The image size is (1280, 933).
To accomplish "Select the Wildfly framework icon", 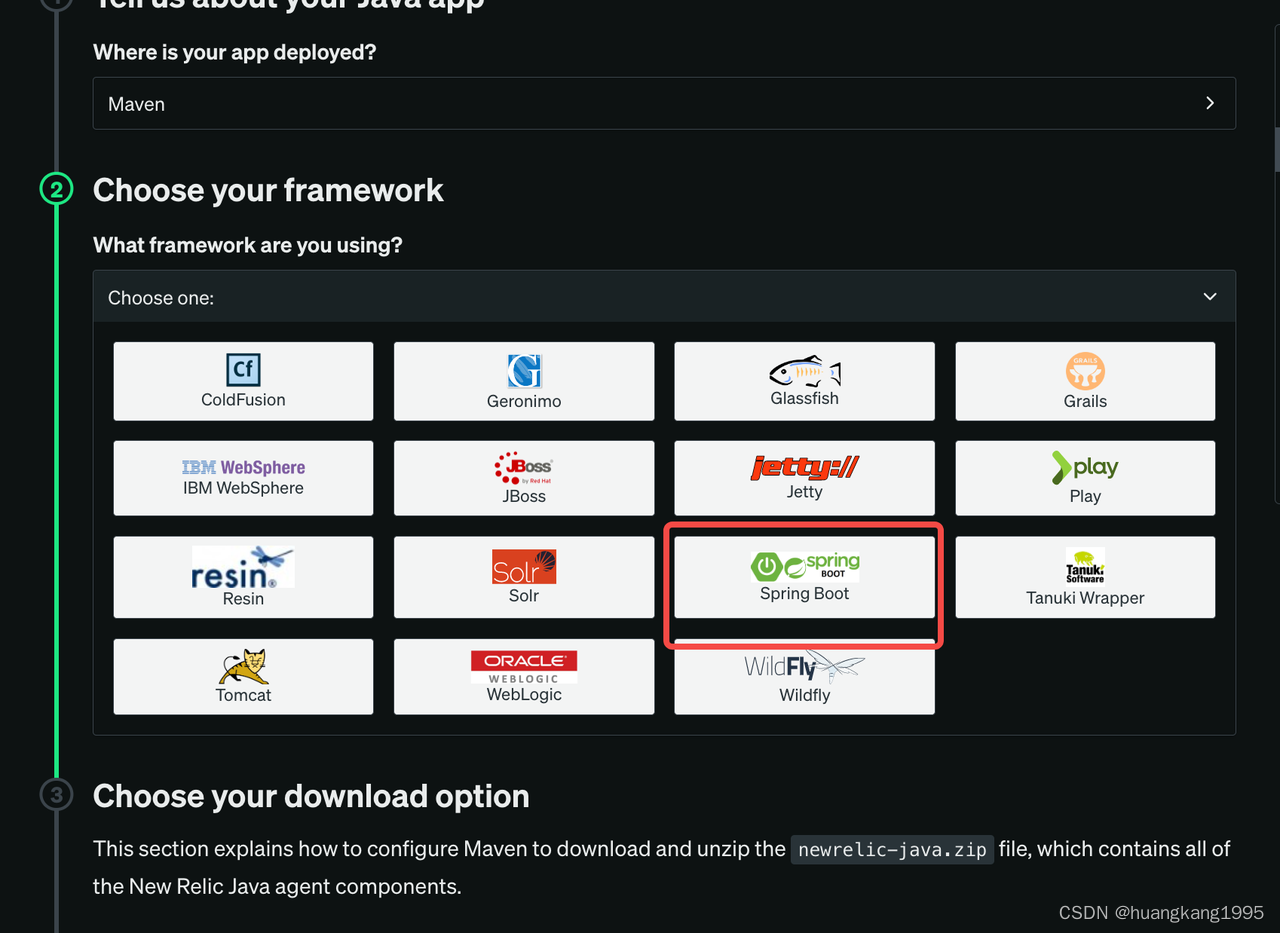I will [804, 676].
